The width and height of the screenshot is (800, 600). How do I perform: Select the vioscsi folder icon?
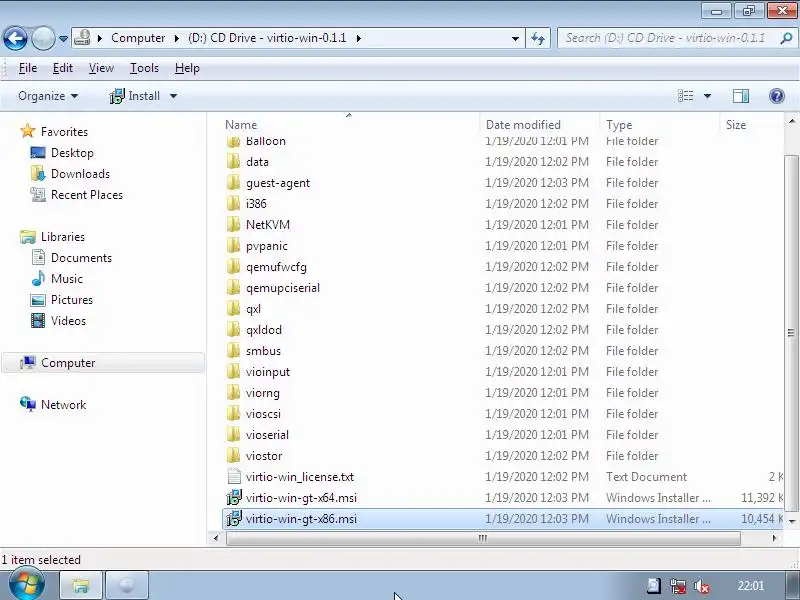tap(234, 414)
